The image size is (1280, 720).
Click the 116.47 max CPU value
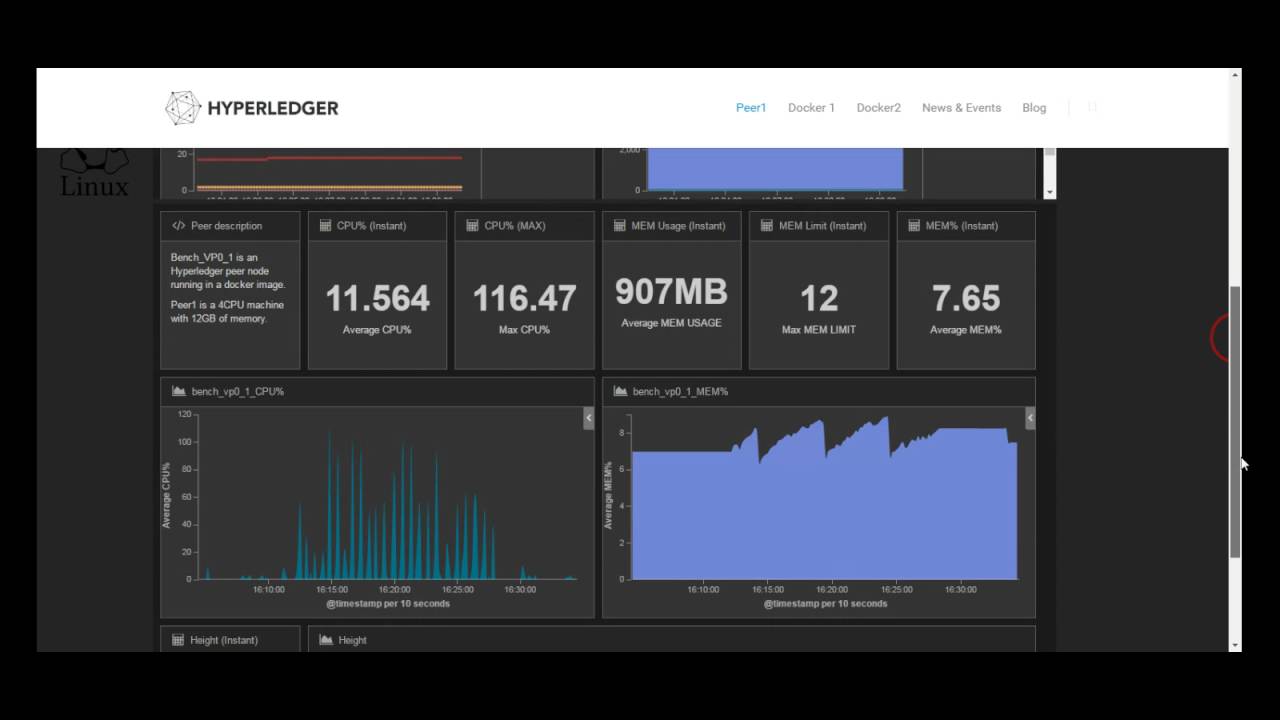[x=524, y=298]
